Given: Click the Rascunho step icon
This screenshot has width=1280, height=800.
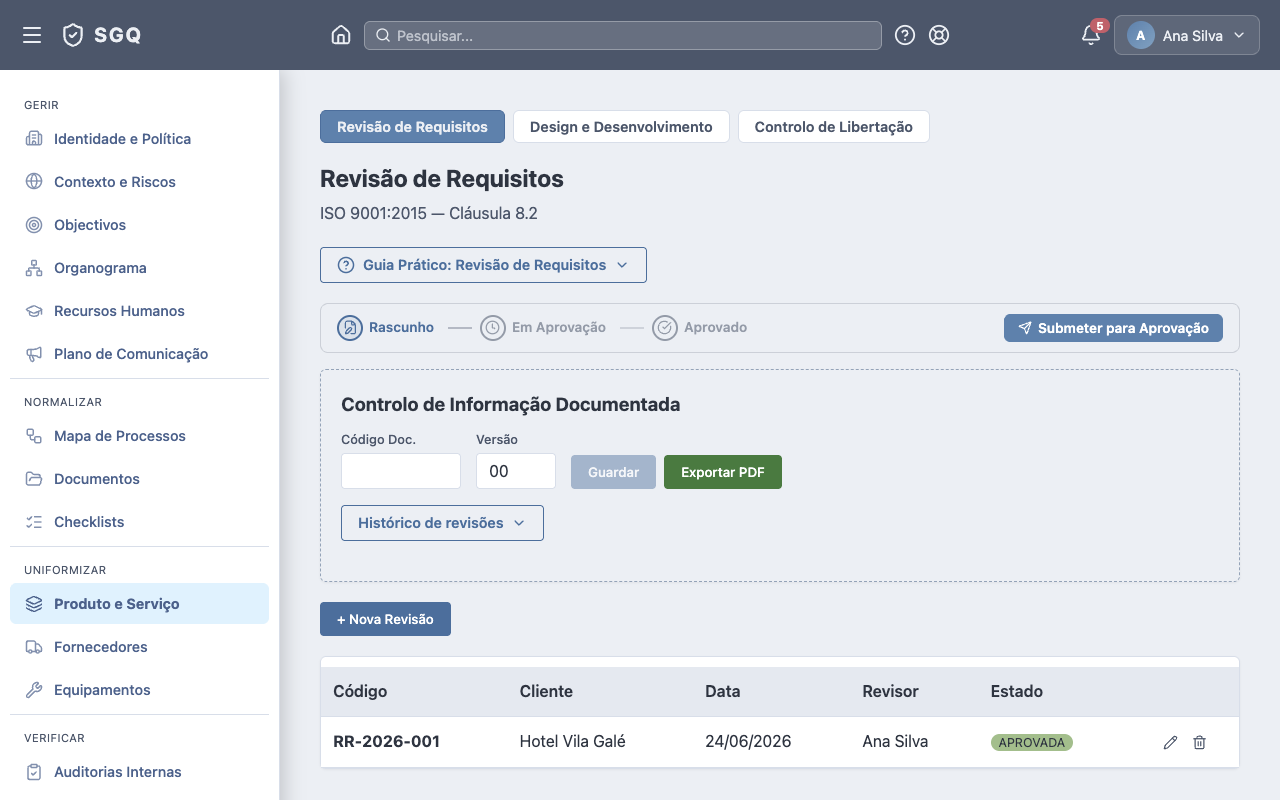Looking at the screenshot, I should click(x=350, y=328).
